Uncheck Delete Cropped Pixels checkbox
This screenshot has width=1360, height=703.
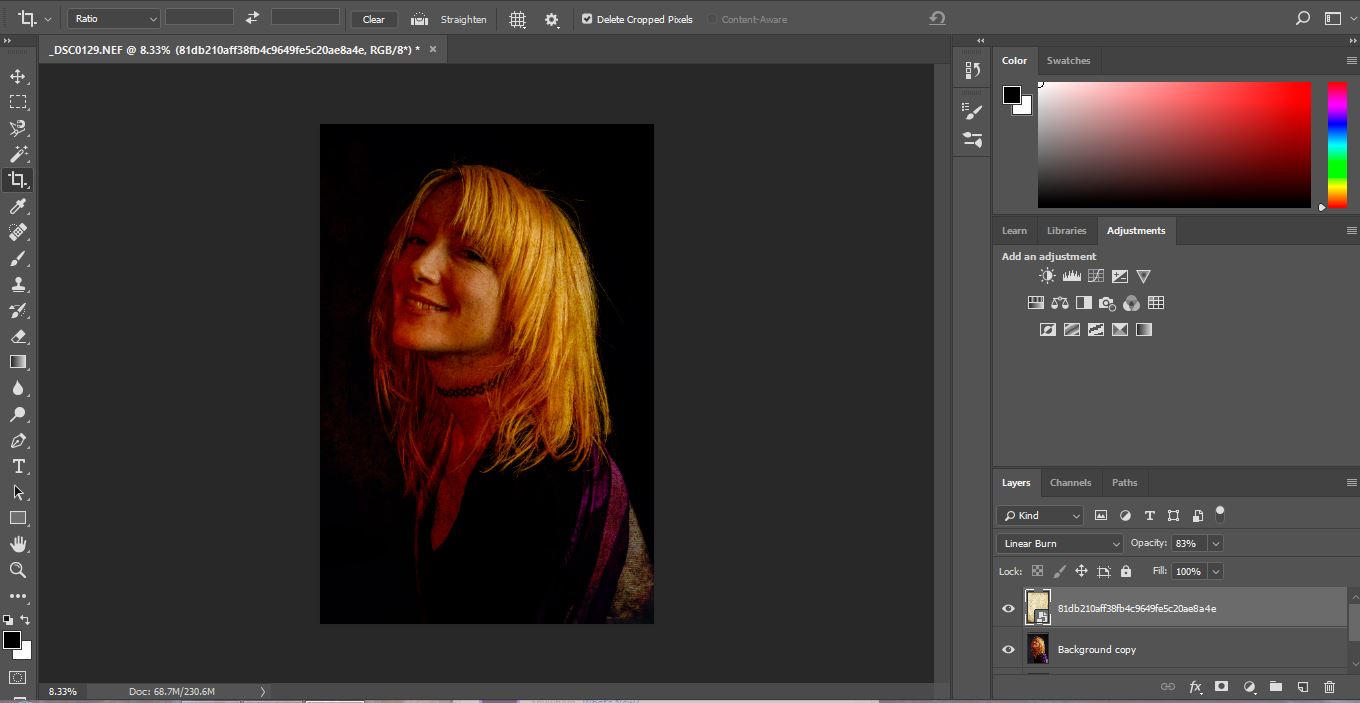[587, 19]
